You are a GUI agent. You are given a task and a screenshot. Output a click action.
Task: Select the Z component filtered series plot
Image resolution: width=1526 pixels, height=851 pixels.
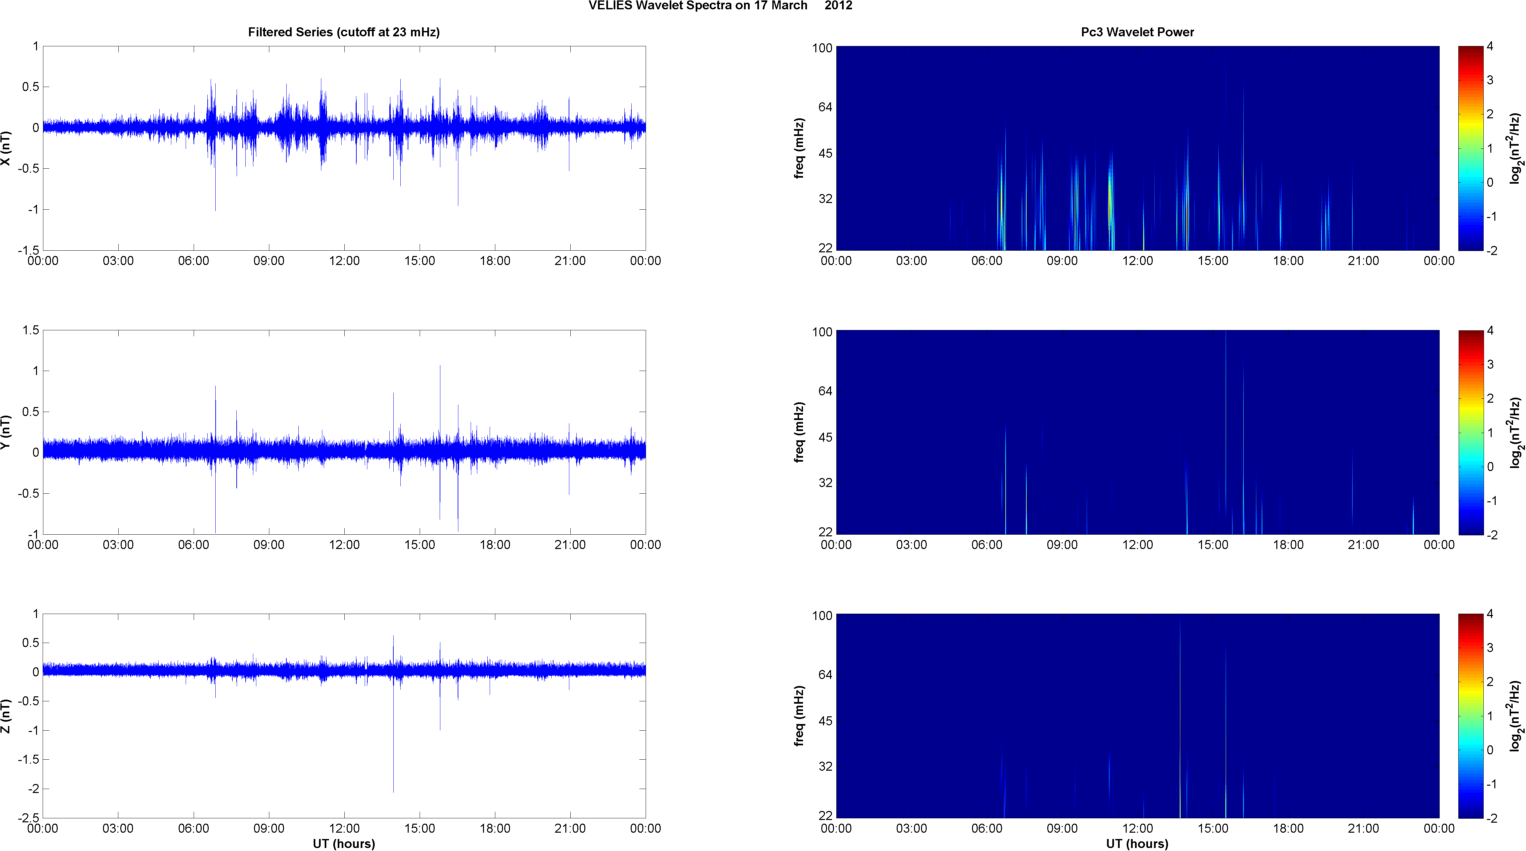pyautogui.click(x=344, y=716)
